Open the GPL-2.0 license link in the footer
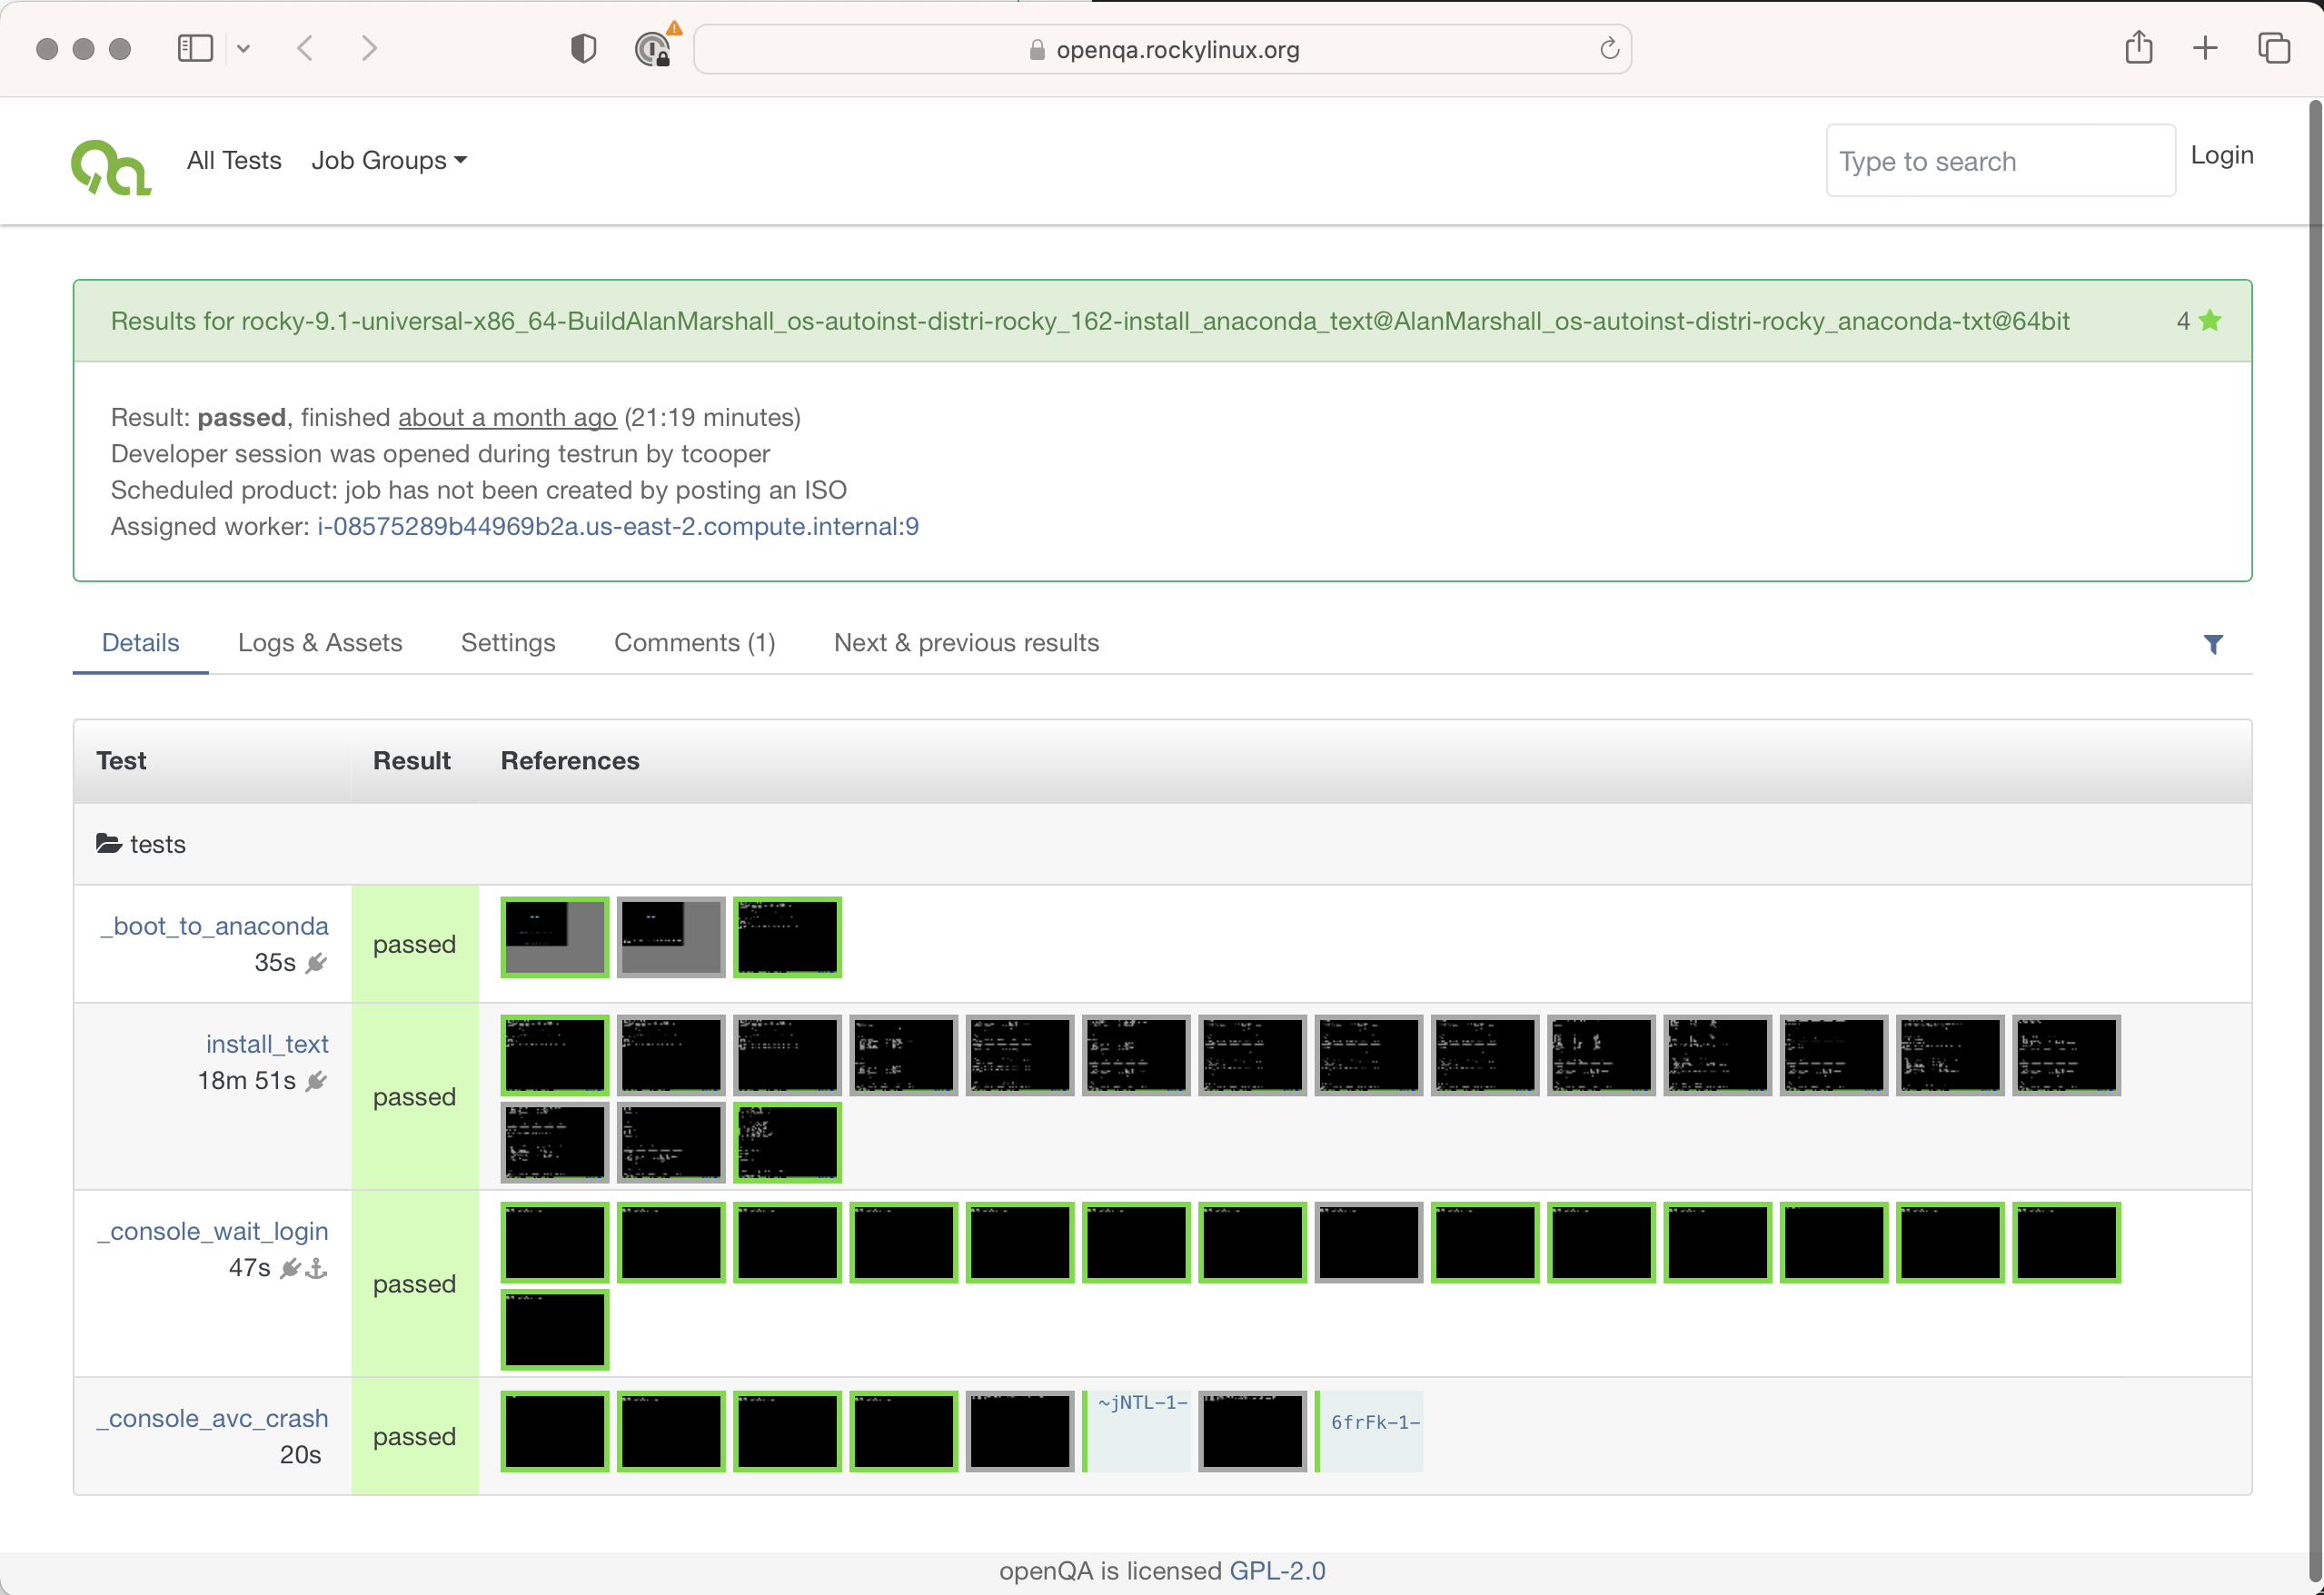2324x1595 pixels. 1277,1570
